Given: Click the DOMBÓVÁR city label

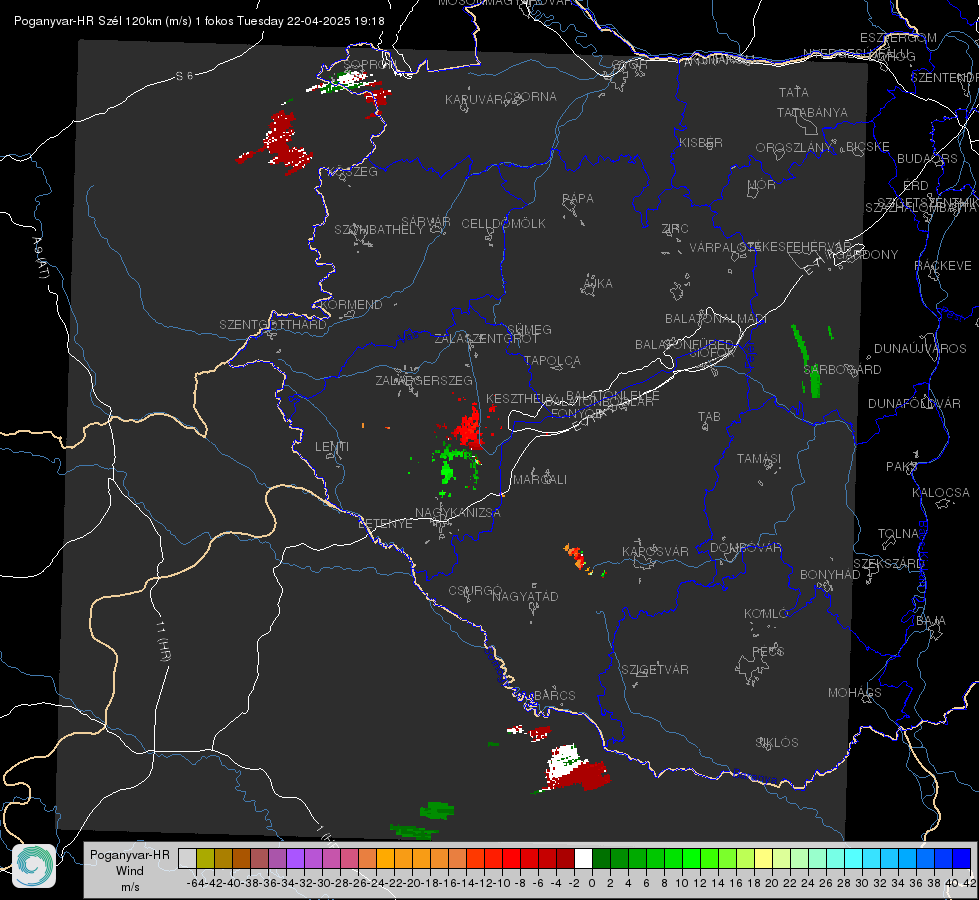Looking at the screenshot, I should (x=745, y=547).
